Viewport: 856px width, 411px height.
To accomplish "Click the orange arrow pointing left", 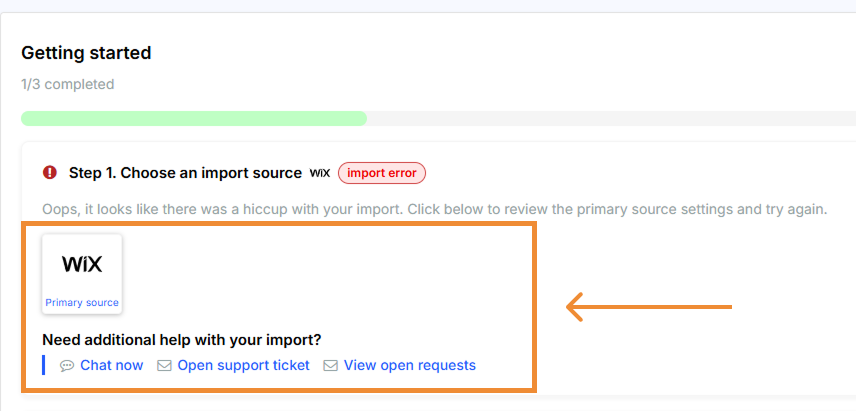I will (x=649, y=306).
